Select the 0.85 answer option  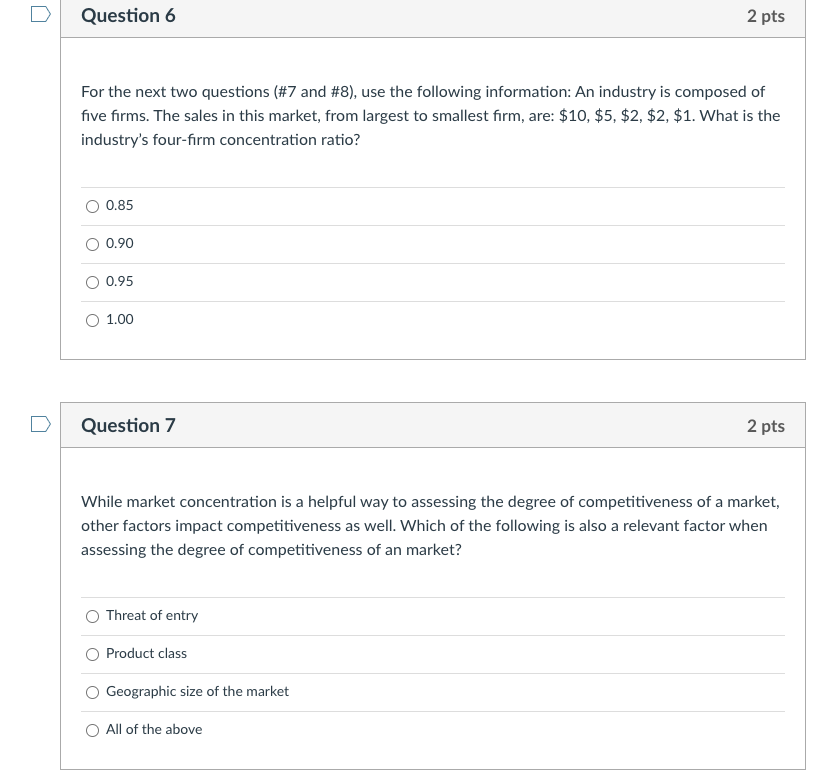pyautogui.click(x=92, y=206)
